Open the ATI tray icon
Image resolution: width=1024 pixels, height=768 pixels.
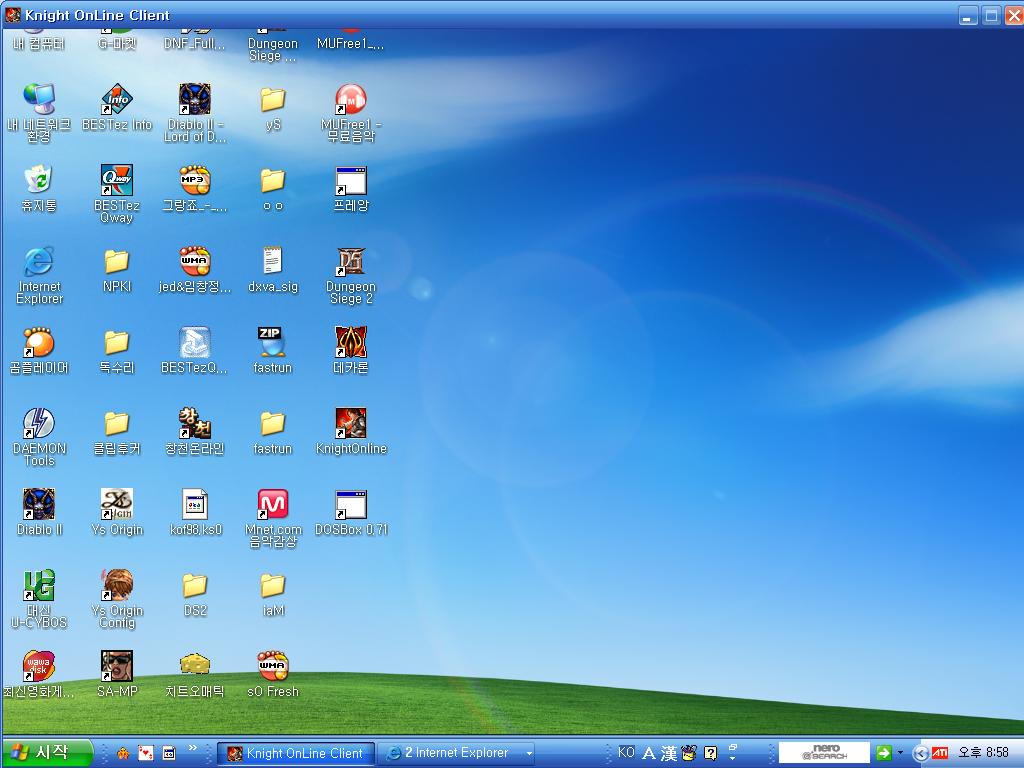[x=939, y=753]
